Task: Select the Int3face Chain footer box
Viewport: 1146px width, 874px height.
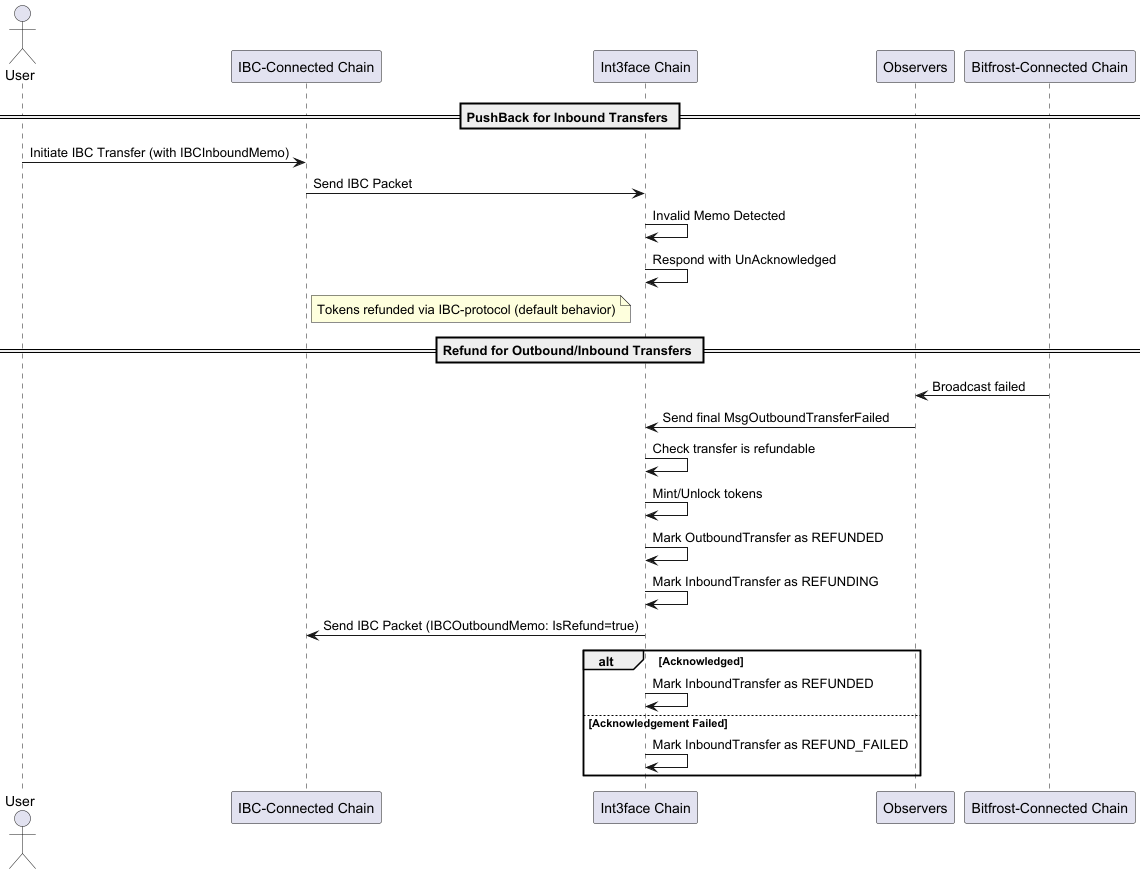Action: click(645, 807)
